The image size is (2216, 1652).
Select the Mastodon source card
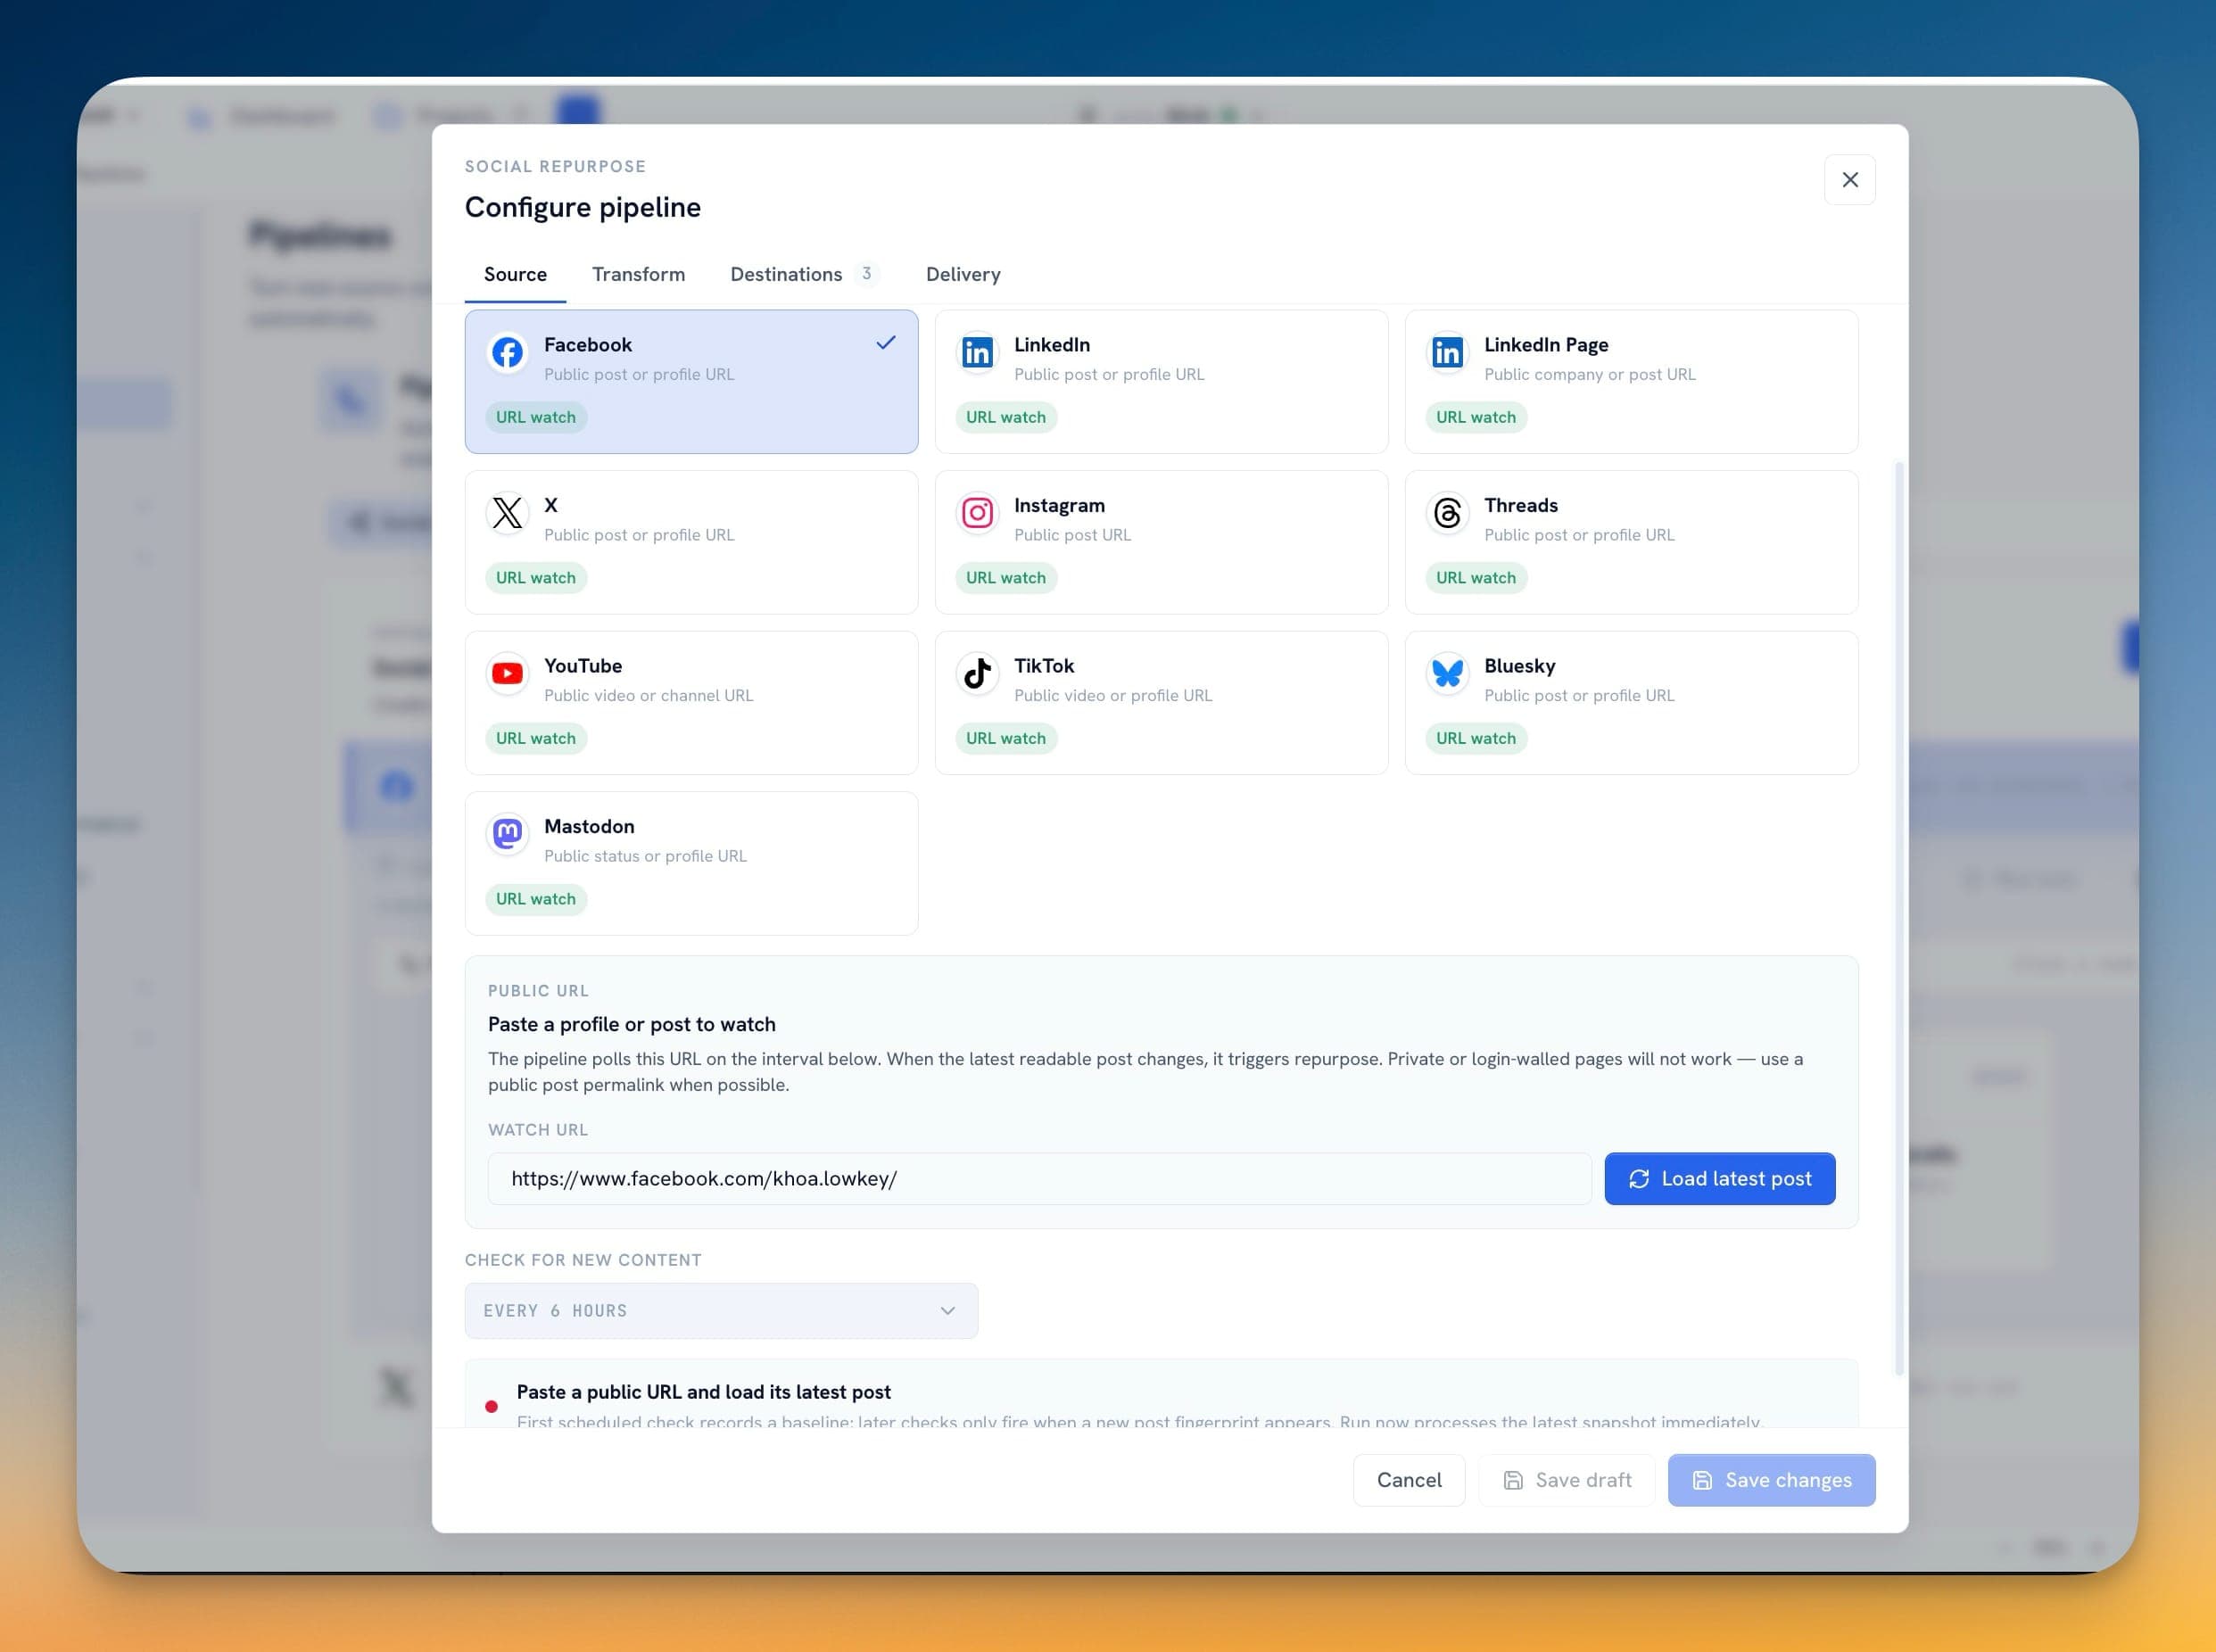691,863
